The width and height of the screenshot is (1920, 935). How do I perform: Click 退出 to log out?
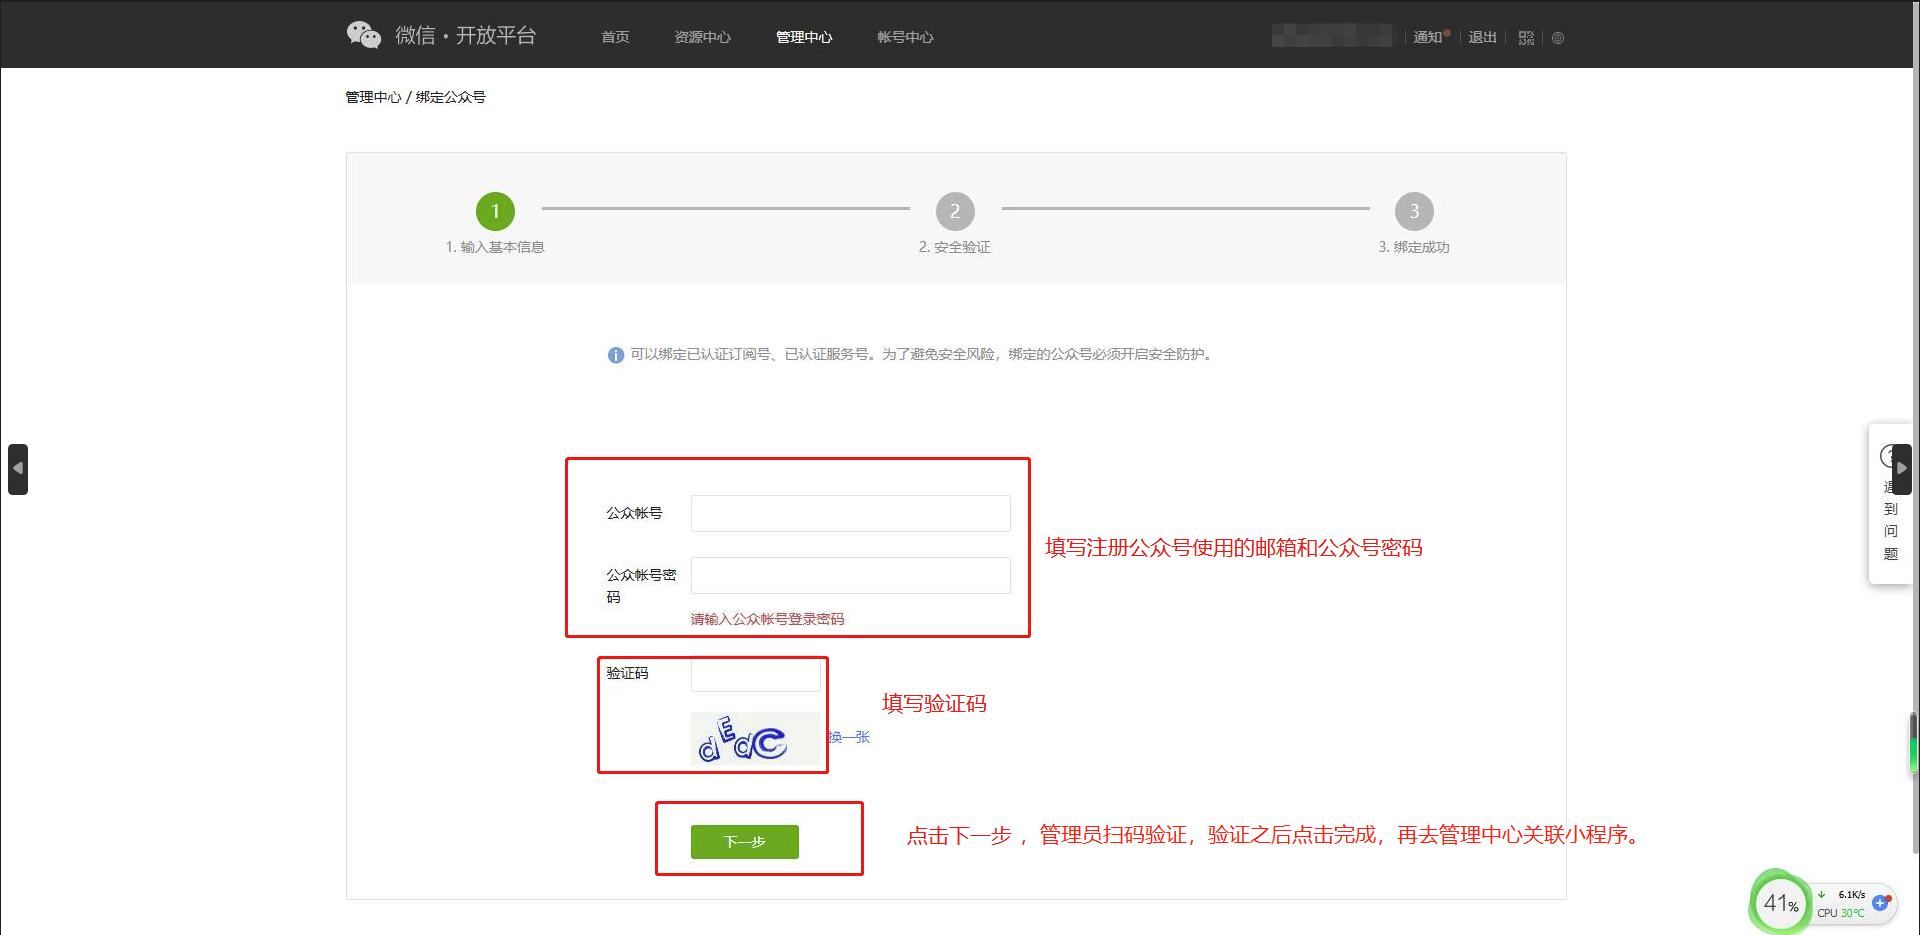coord(1482,37)
